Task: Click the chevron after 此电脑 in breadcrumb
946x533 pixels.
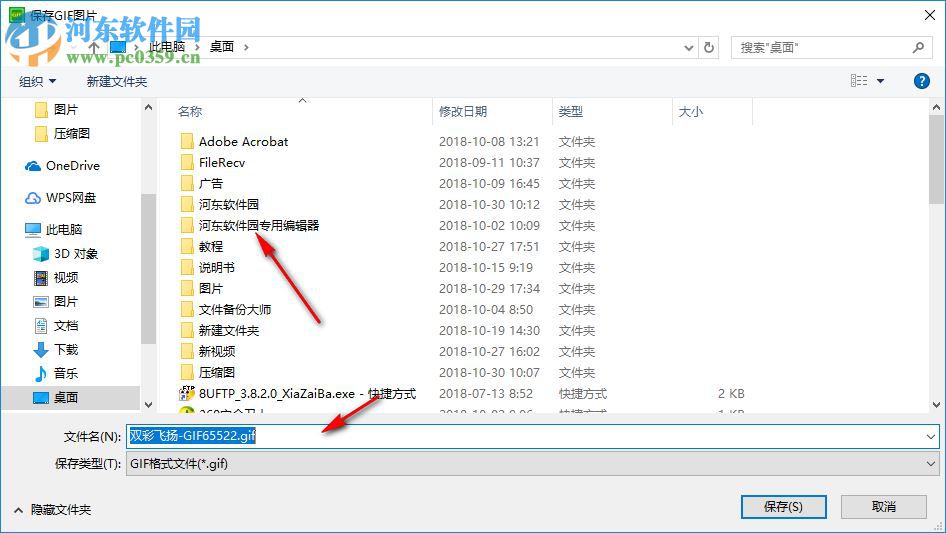Action: coord(198,47)
